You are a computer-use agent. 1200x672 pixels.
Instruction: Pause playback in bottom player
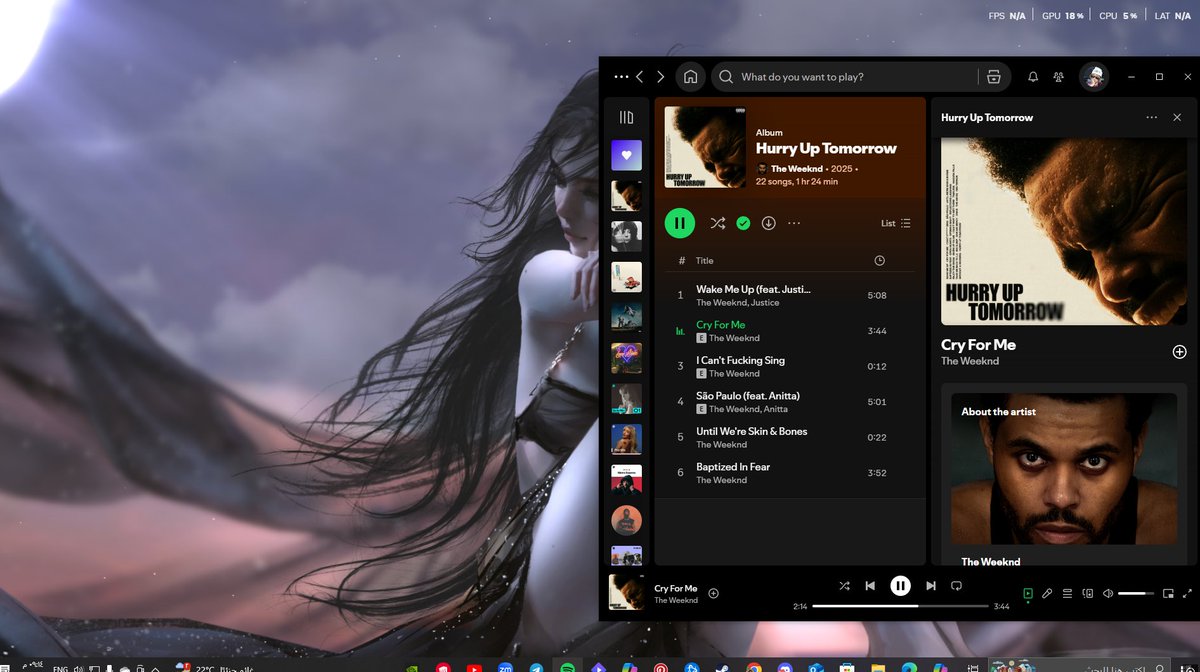click(900, 586)
